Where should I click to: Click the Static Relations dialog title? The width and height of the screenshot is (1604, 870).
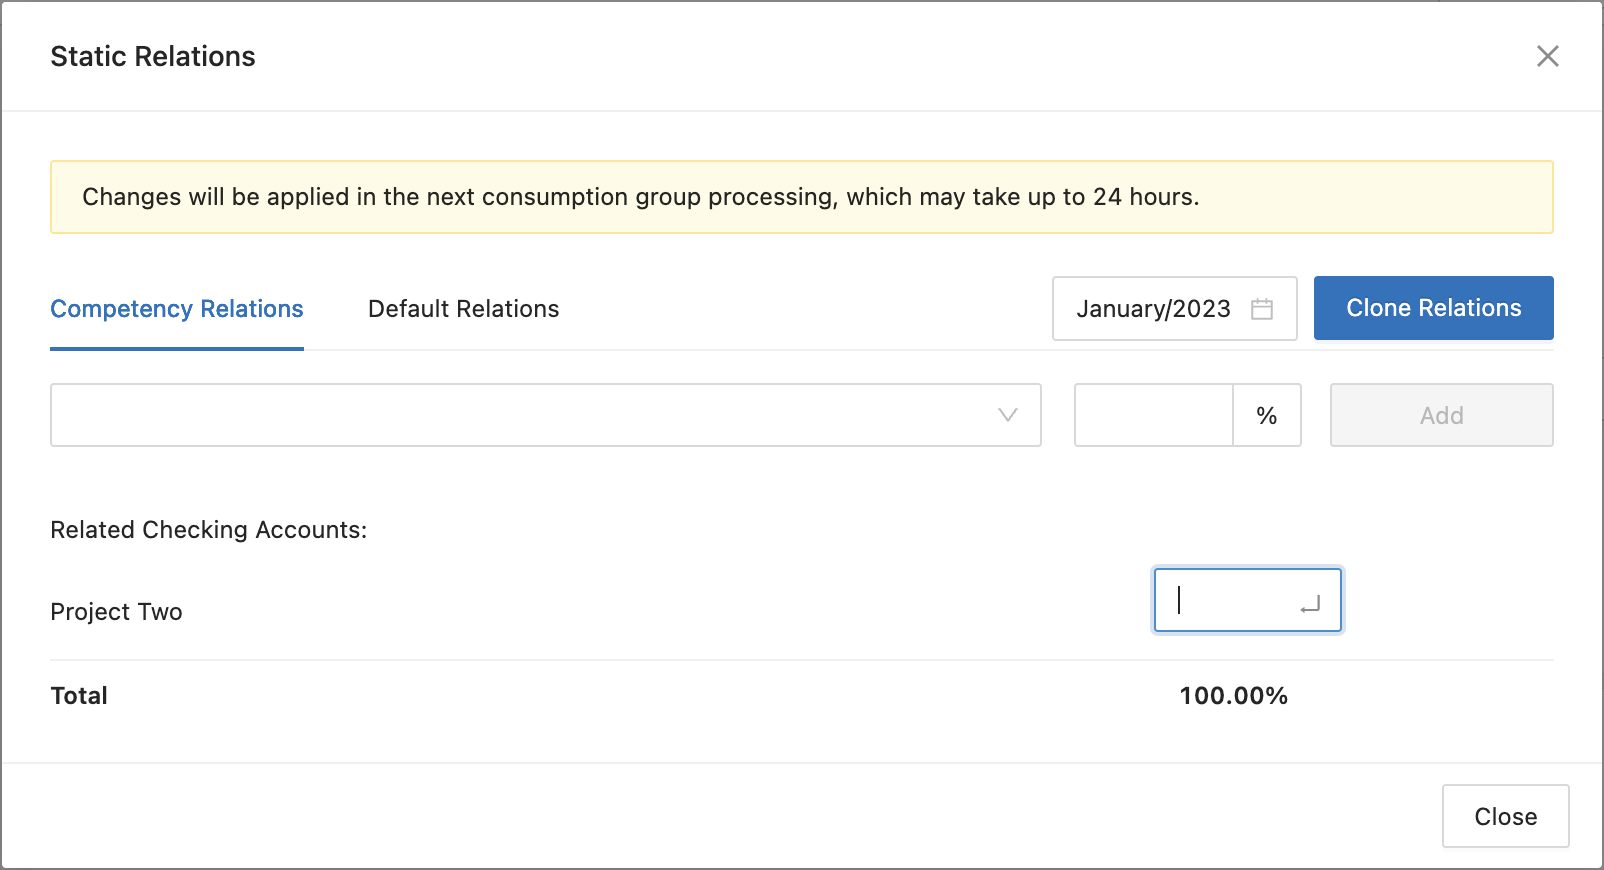click(x=153, y=57)
